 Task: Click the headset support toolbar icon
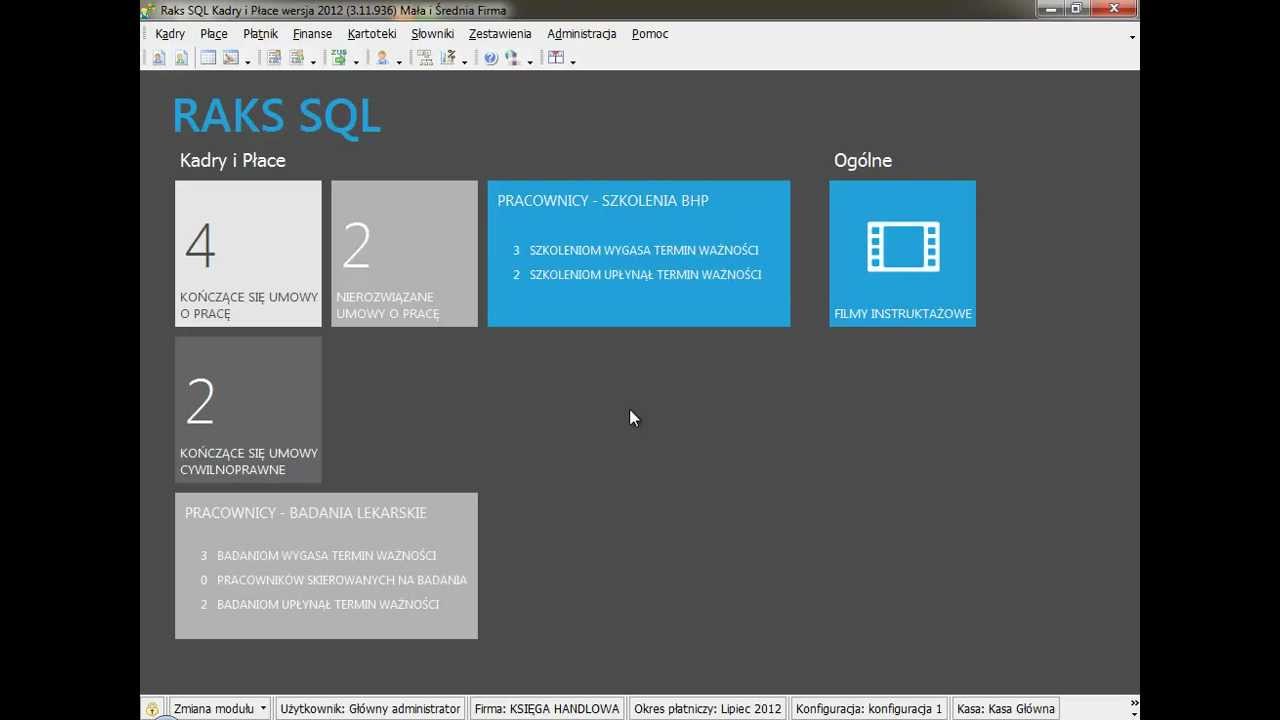coord(514,58)
